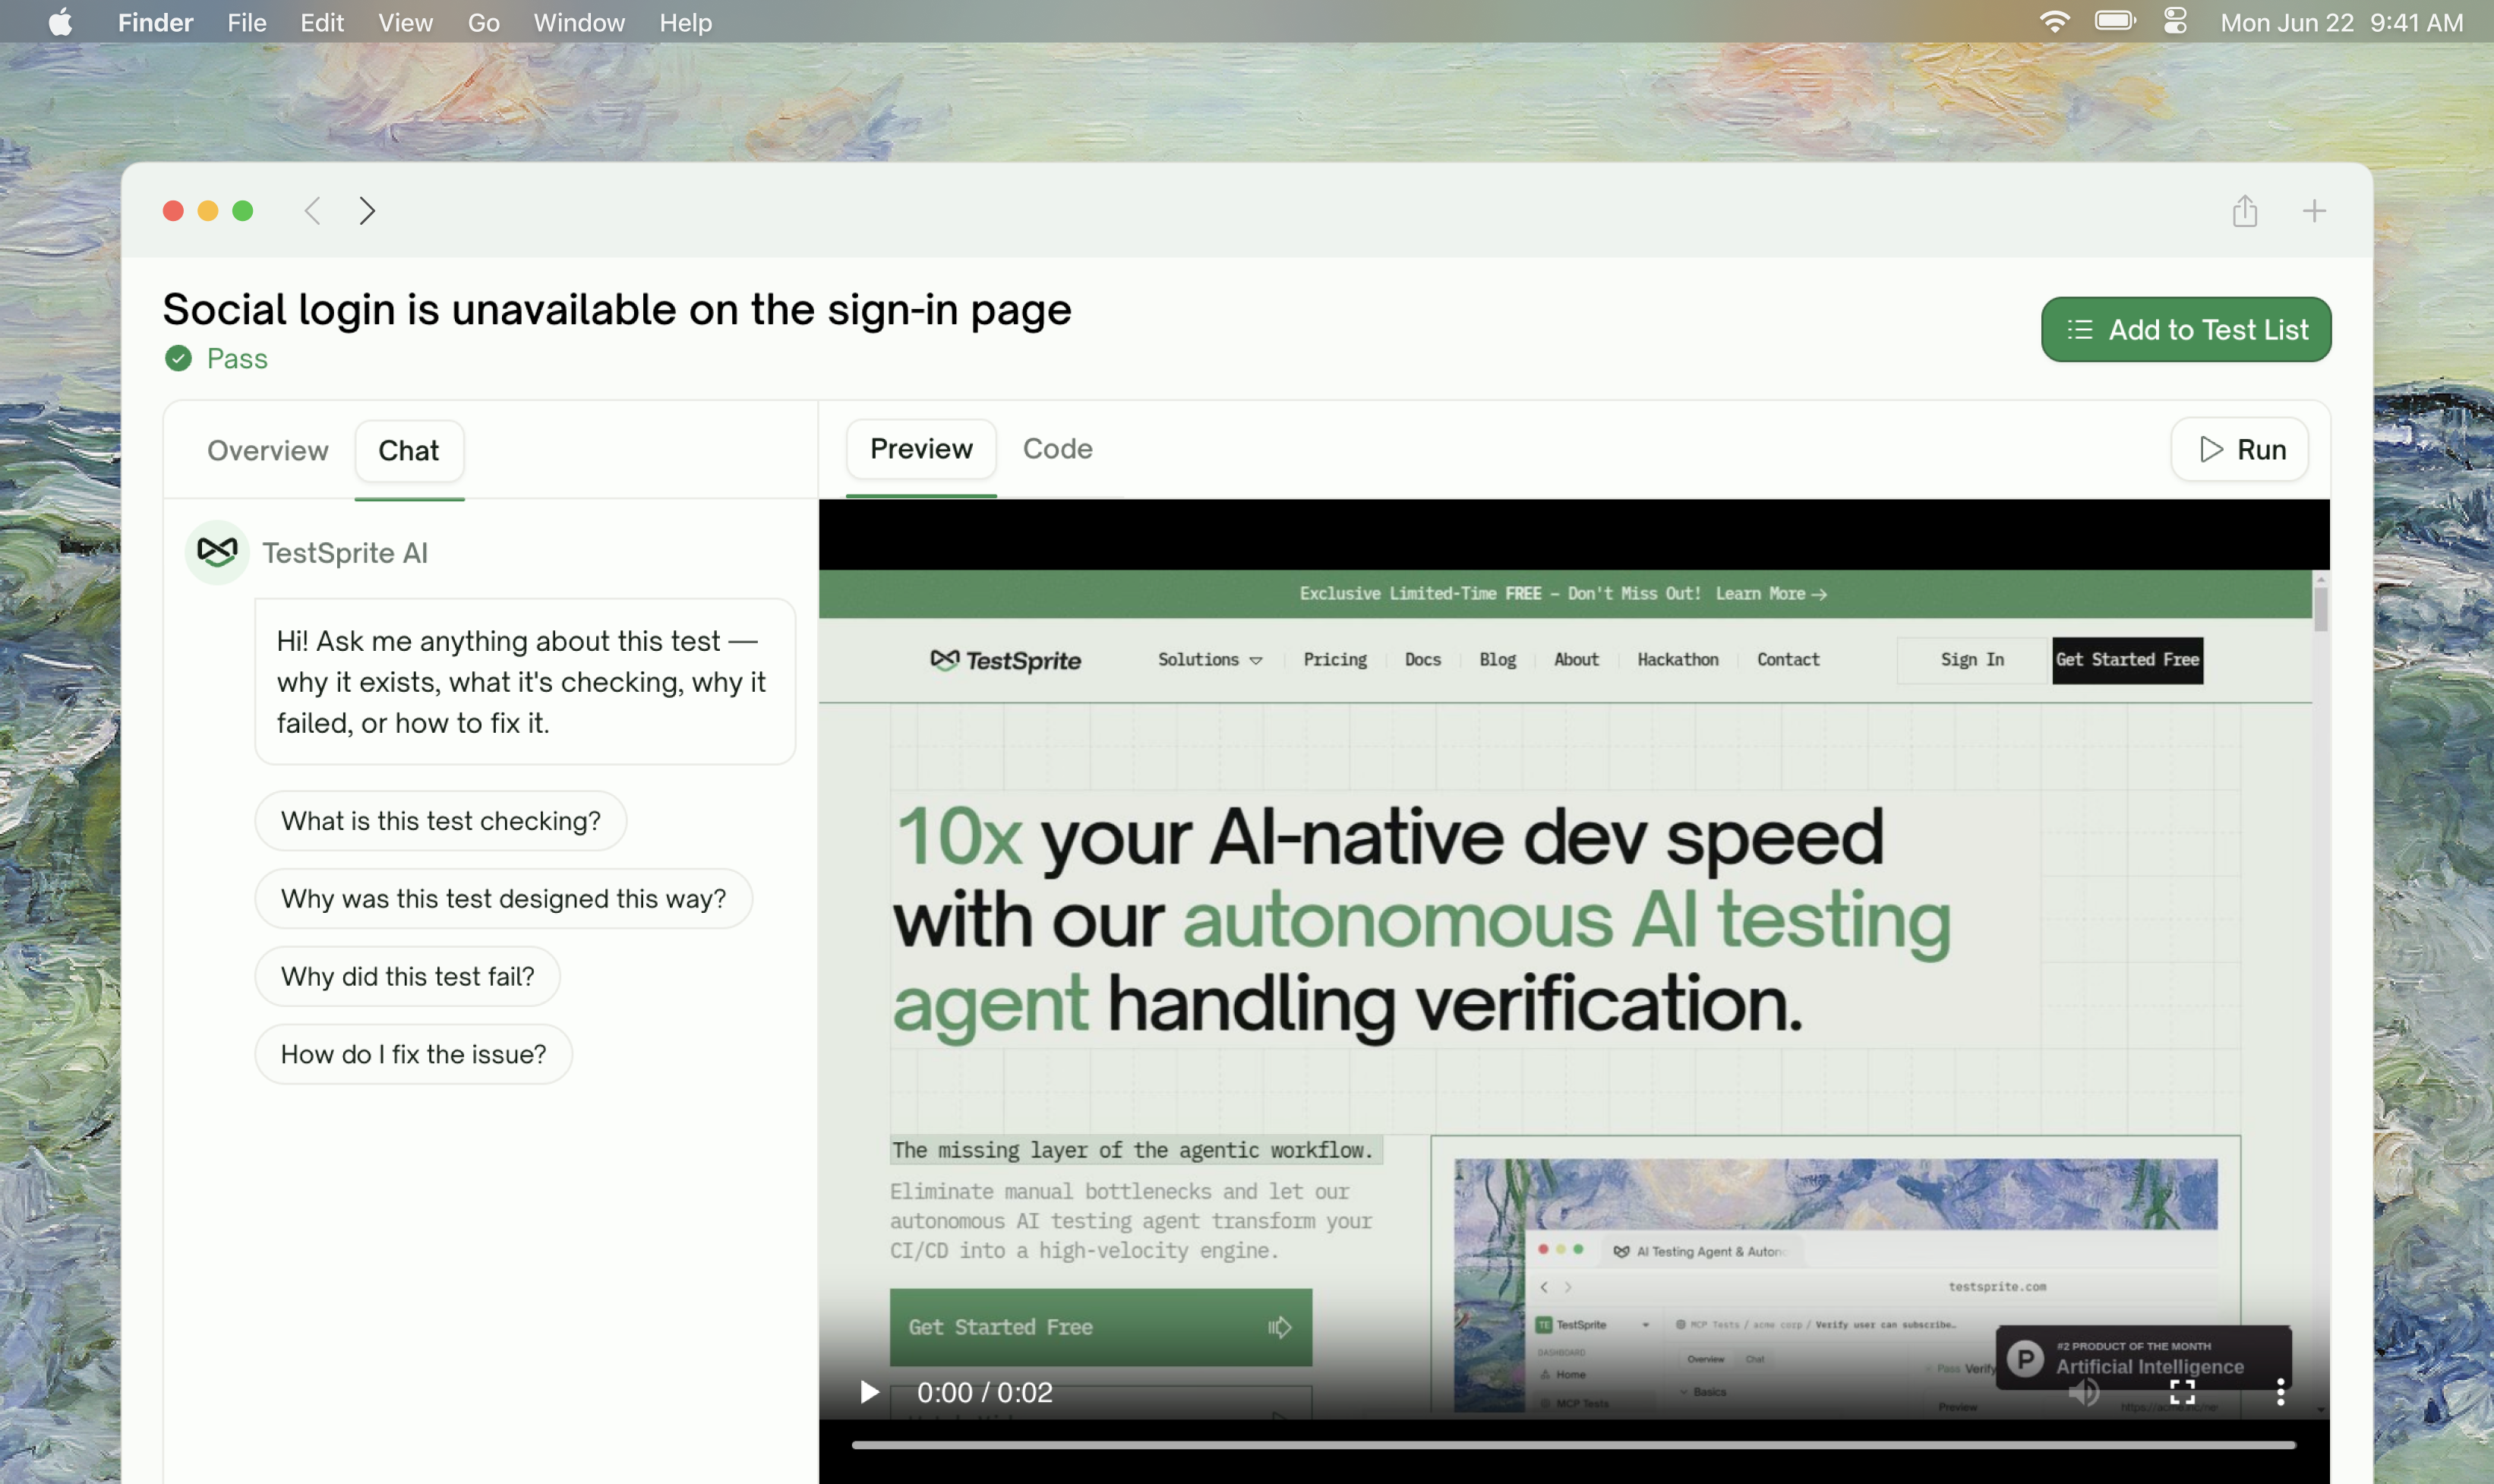
Task: Click the Product Hunt badge in preview
Action: pyautogui.click(x=2143, y=1358)
